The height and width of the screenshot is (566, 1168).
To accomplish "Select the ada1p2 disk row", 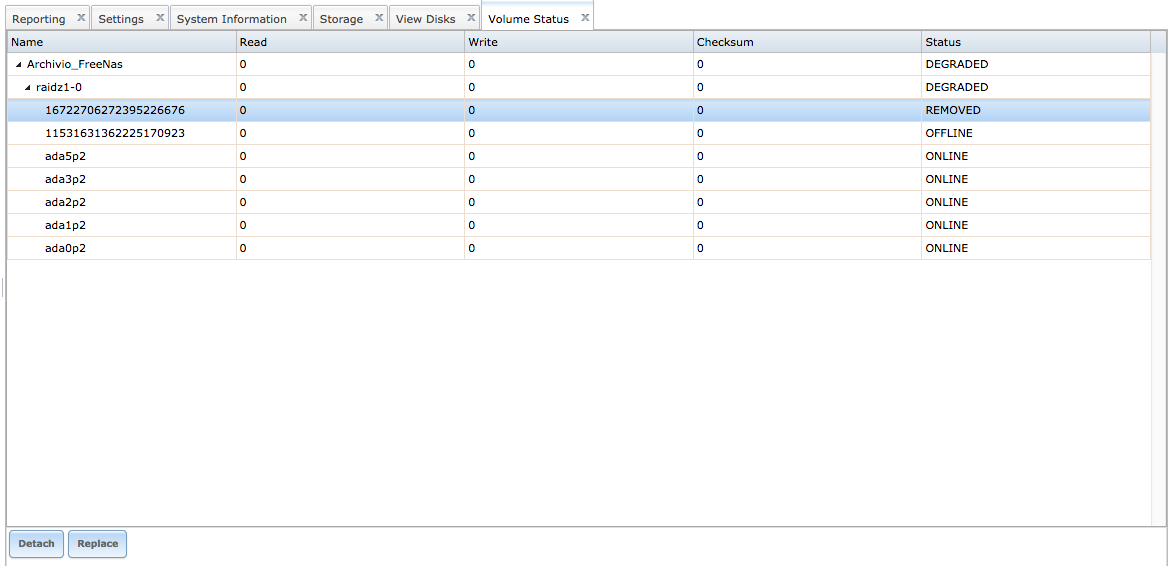I will (x=579, y=226).
